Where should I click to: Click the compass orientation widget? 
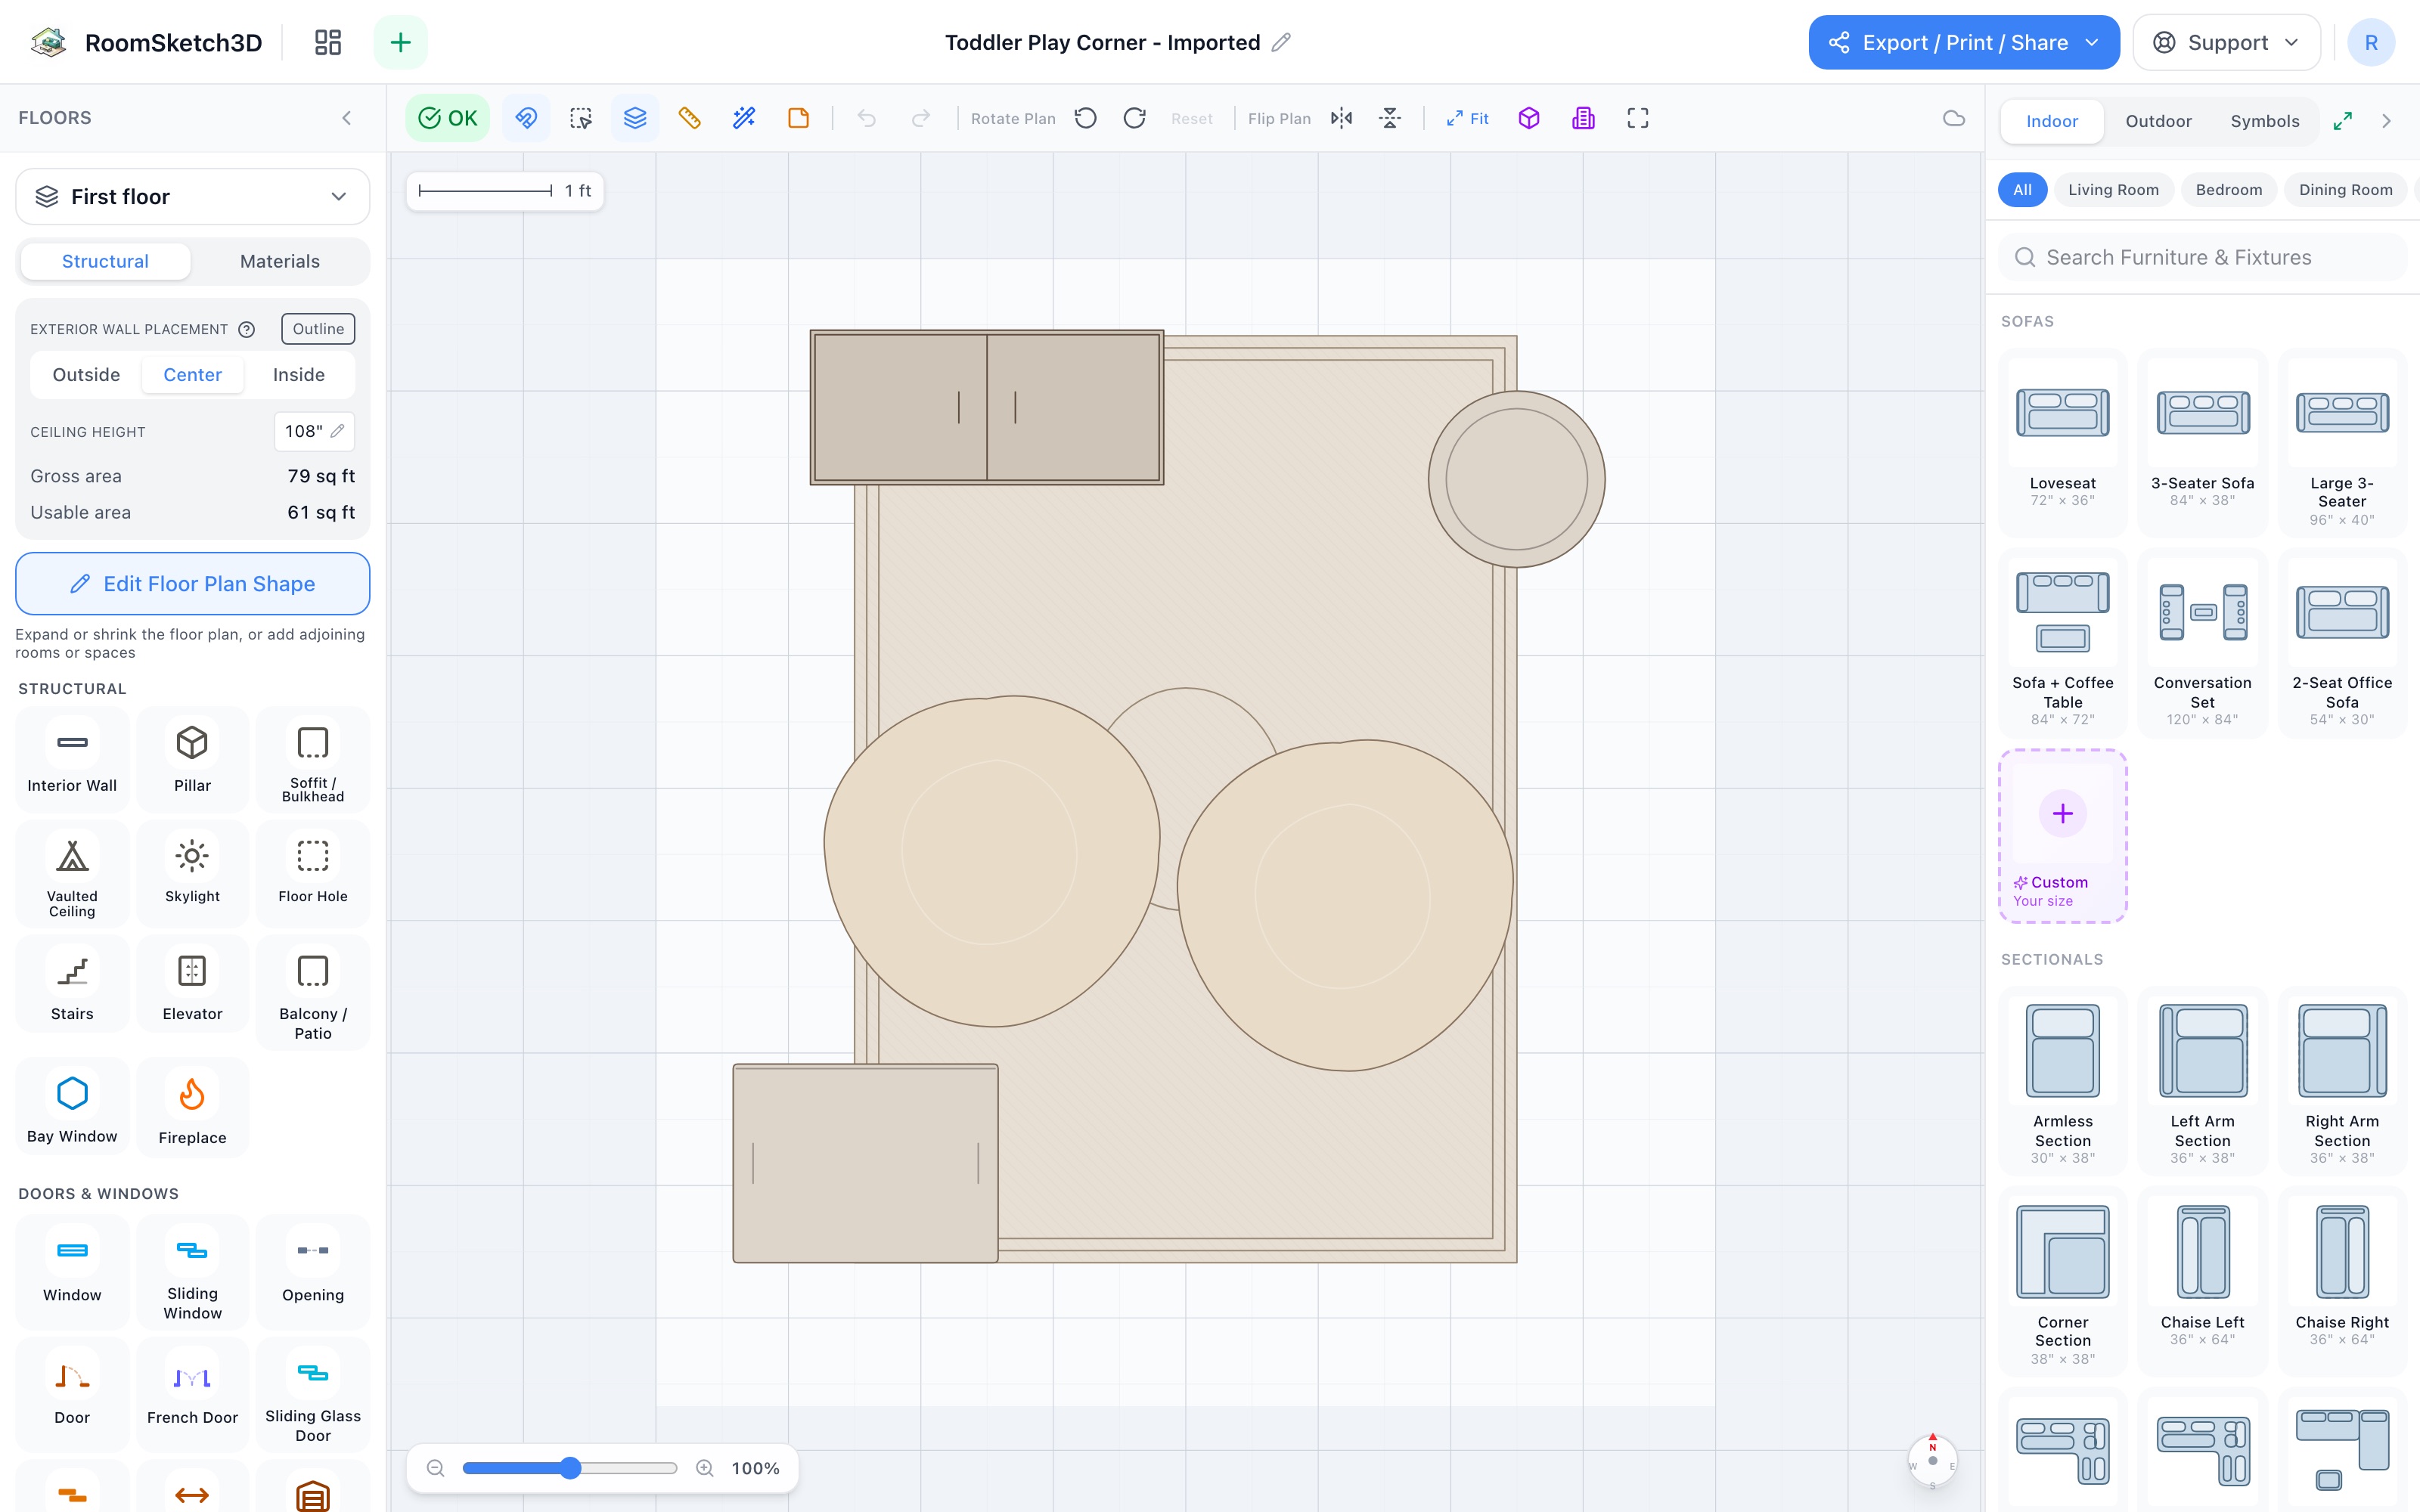[x=1932, y=1461]
